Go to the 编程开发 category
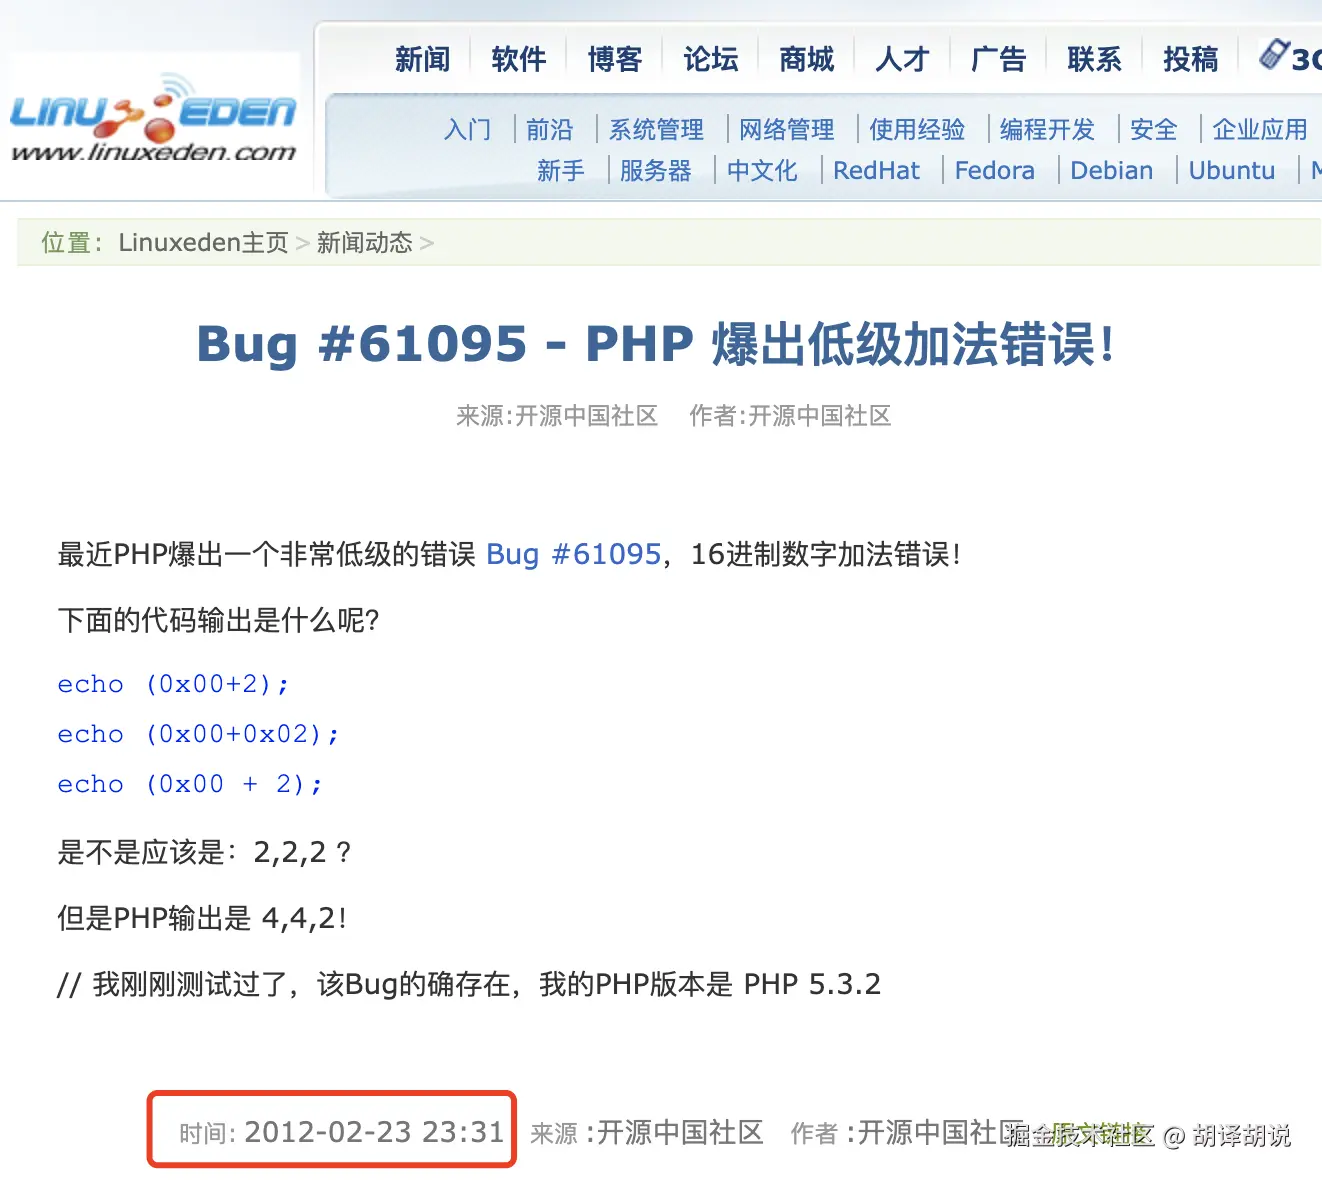 [1047, 130]
